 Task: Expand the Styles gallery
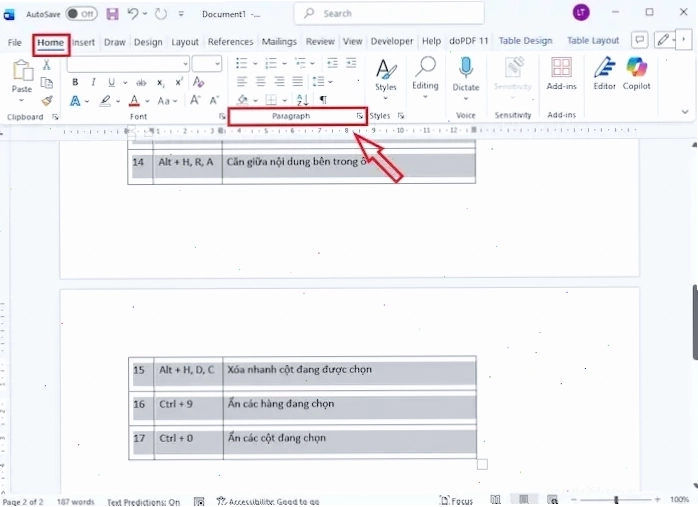(x=386, y=98)
